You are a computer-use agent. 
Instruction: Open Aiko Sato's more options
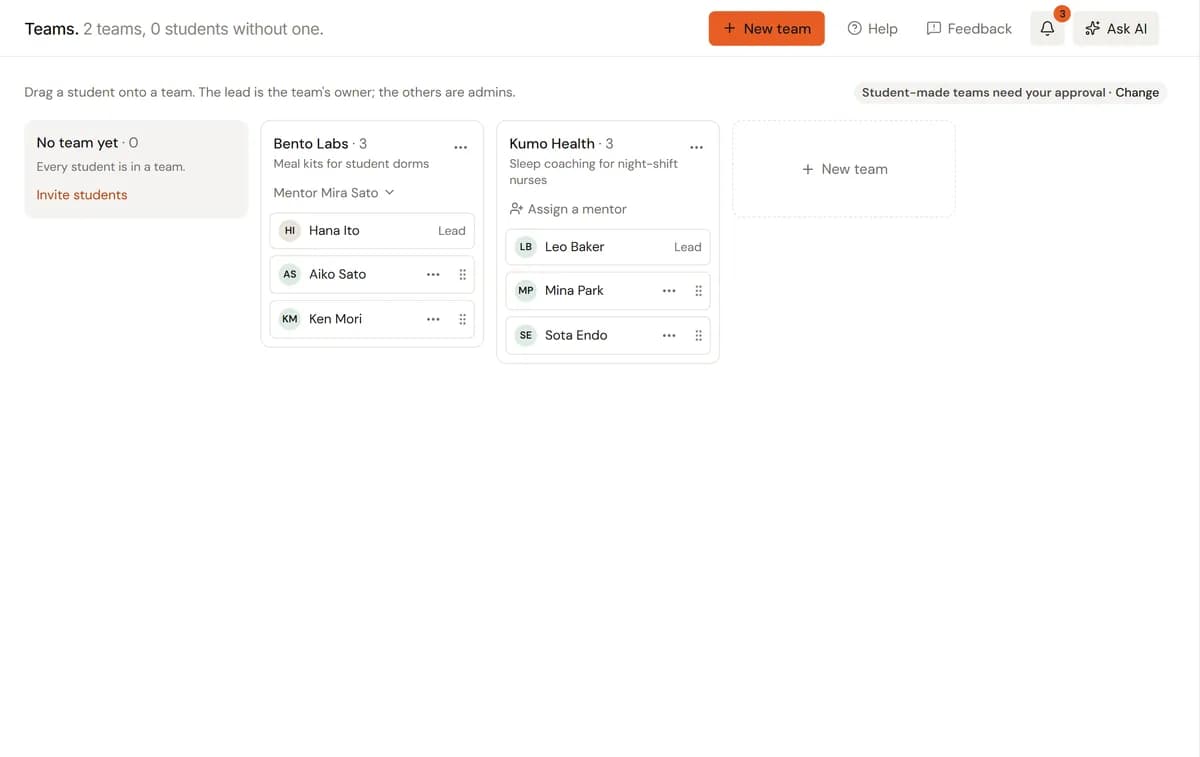click(x=433, y=274)
